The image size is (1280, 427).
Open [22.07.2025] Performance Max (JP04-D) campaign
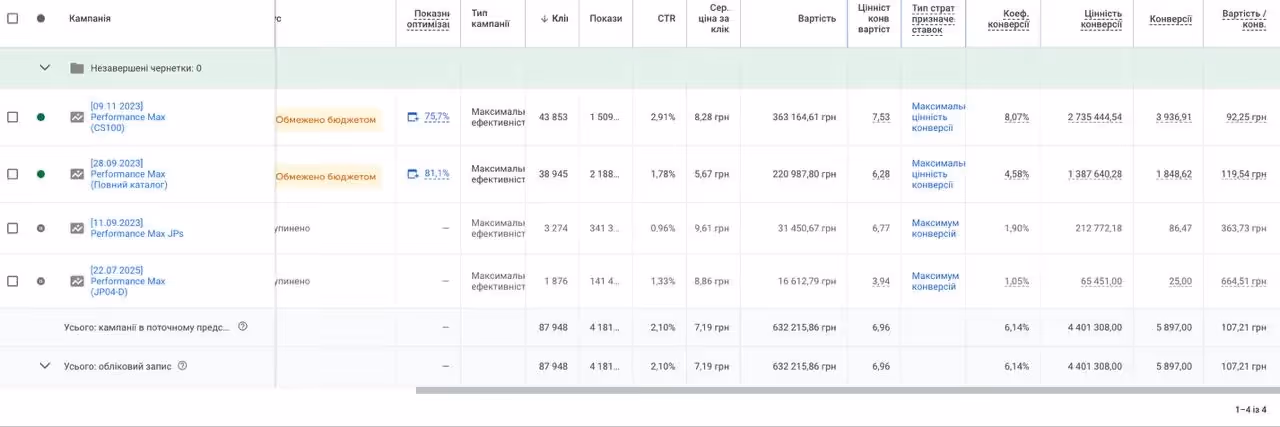(128, 281)
